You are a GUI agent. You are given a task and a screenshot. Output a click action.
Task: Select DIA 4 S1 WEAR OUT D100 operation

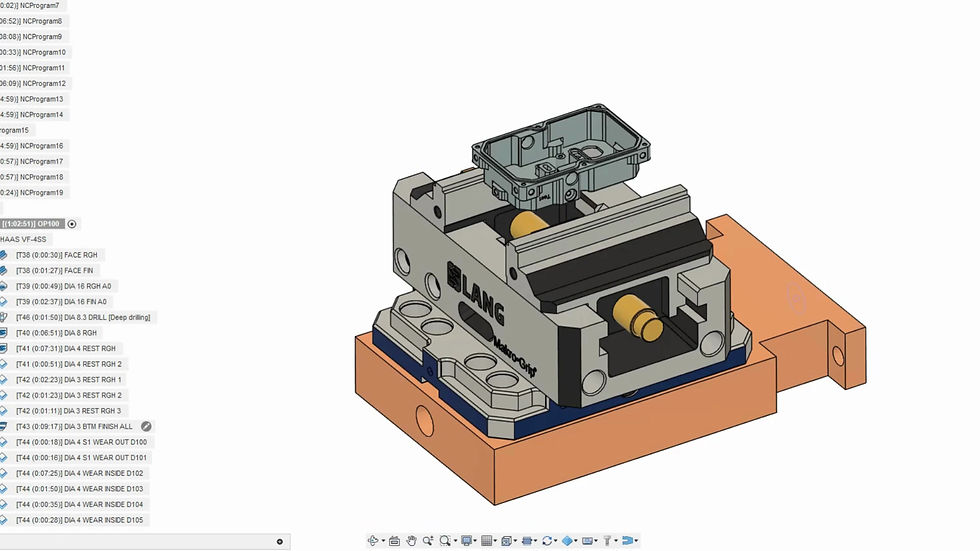81,442
